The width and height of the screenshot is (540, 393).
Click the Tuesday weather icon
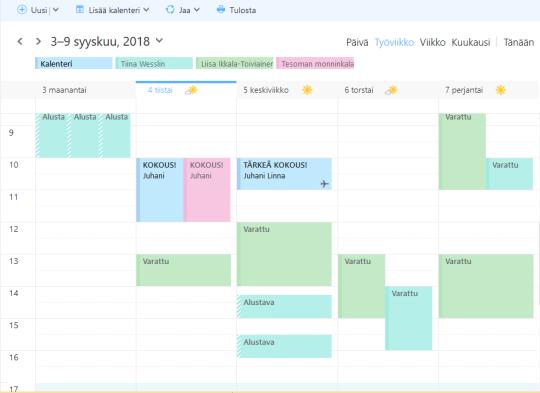point(191,91)
